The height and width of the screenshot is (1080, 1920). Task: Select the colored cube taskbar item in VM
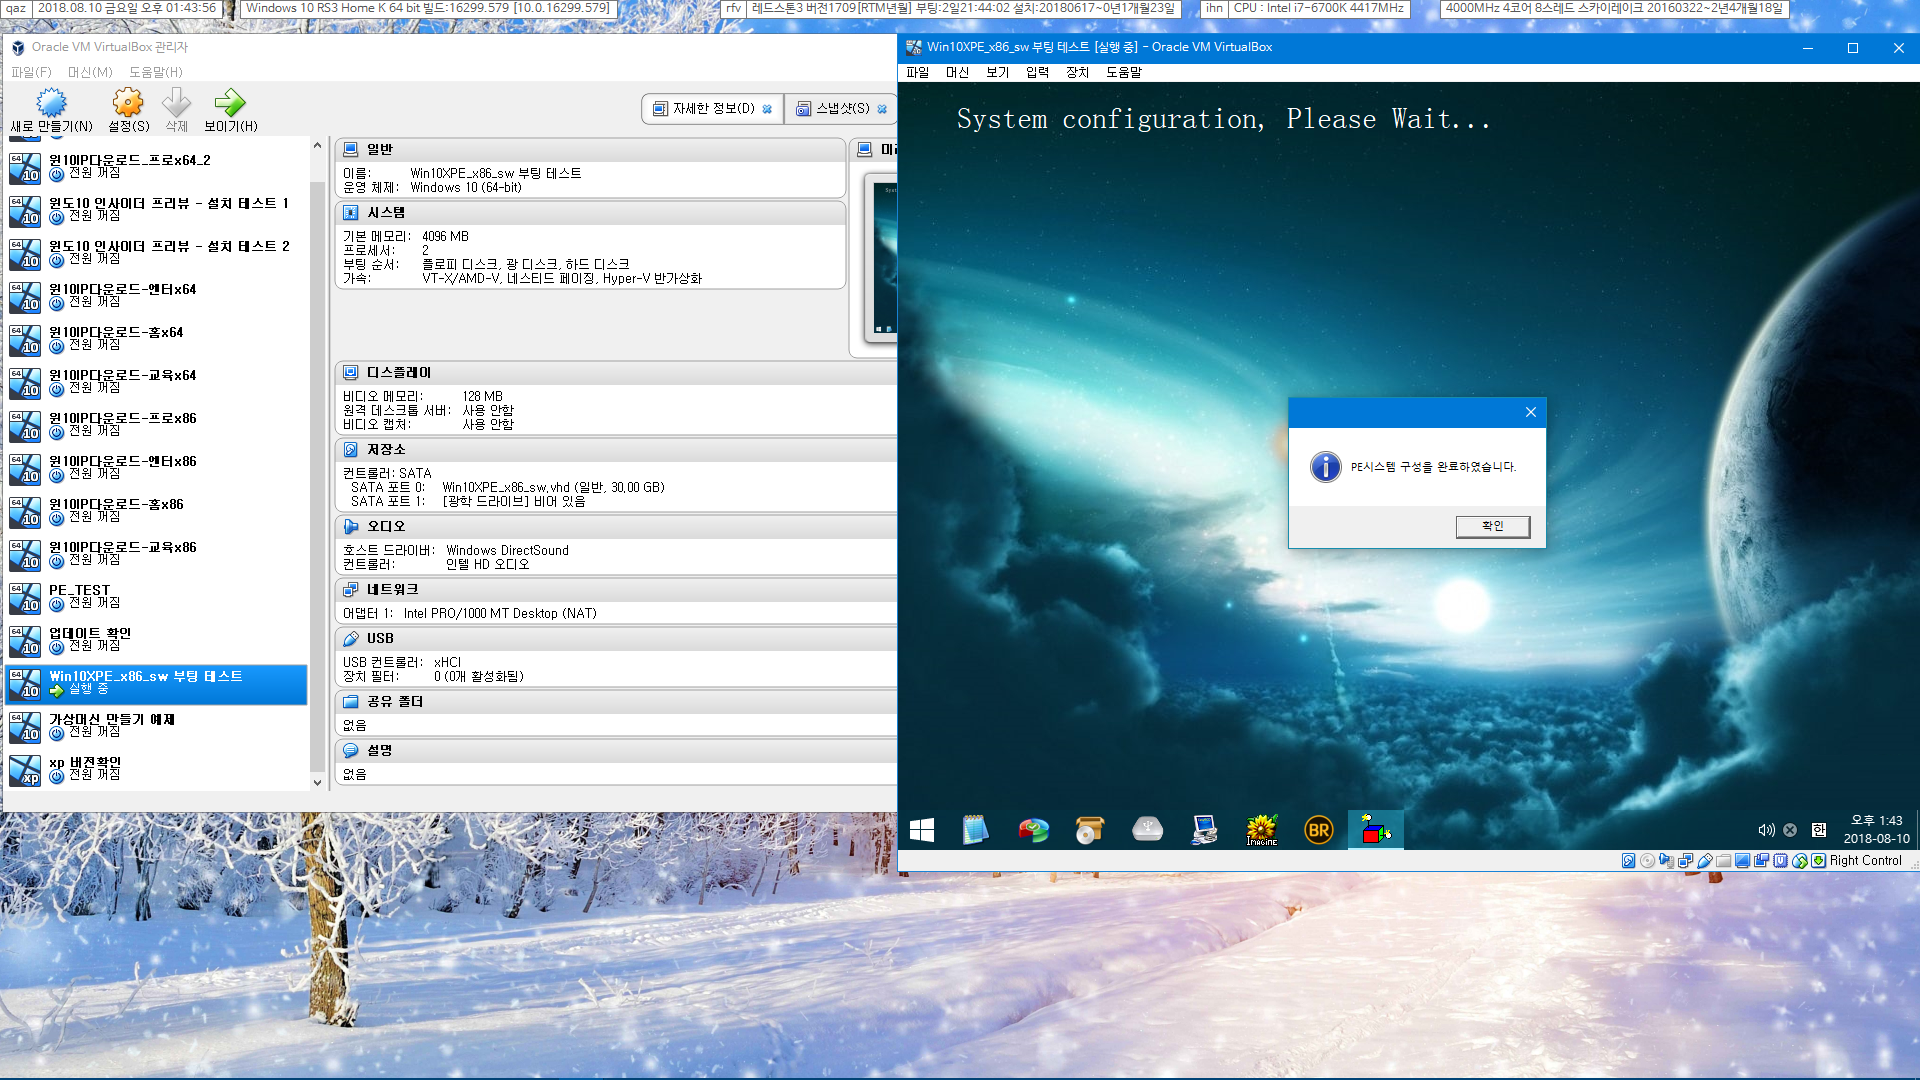(x=1376, y=830)
